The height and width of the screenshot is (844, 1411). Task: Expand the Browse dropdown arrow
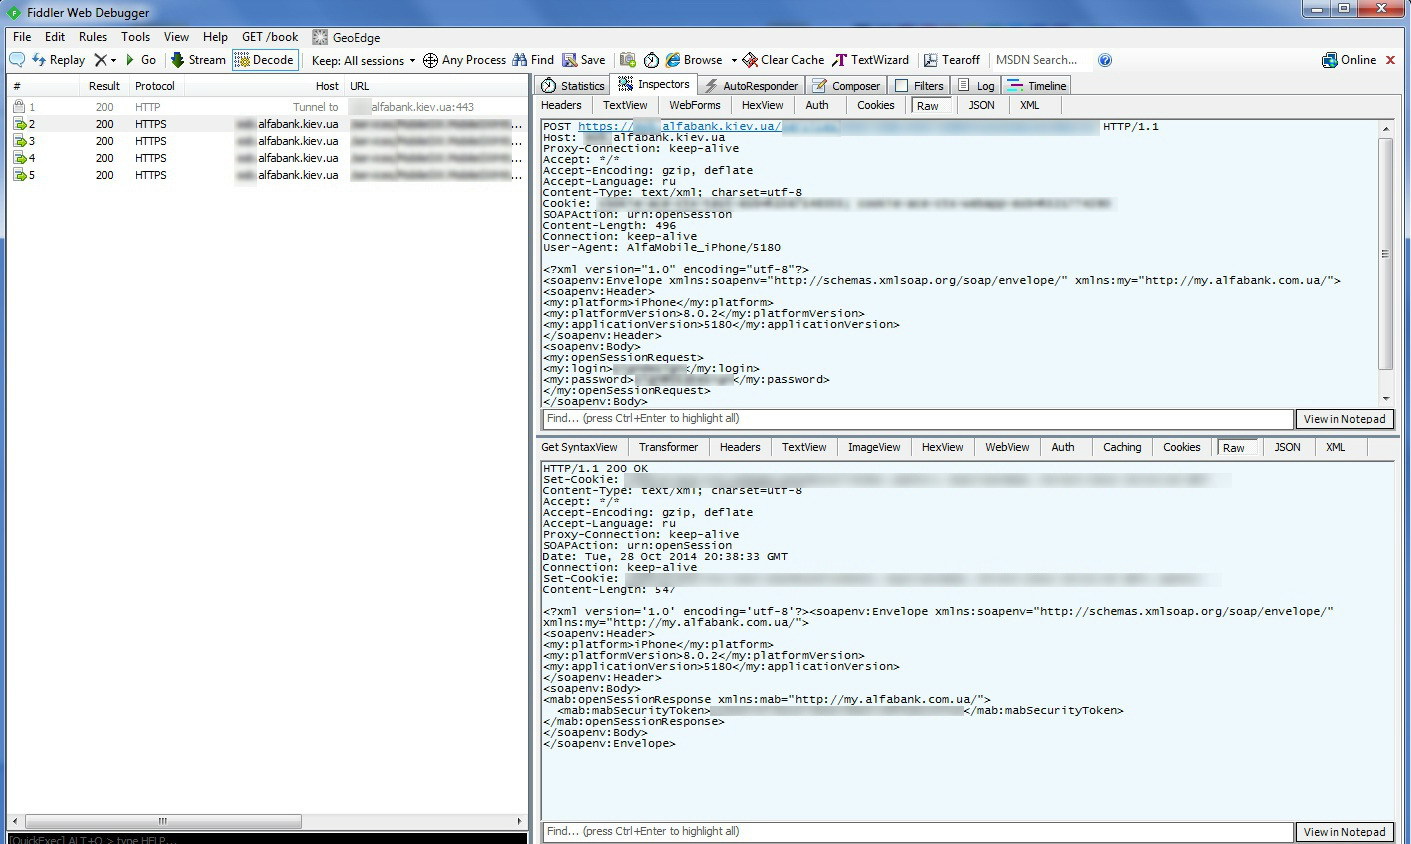pos(734,61)
